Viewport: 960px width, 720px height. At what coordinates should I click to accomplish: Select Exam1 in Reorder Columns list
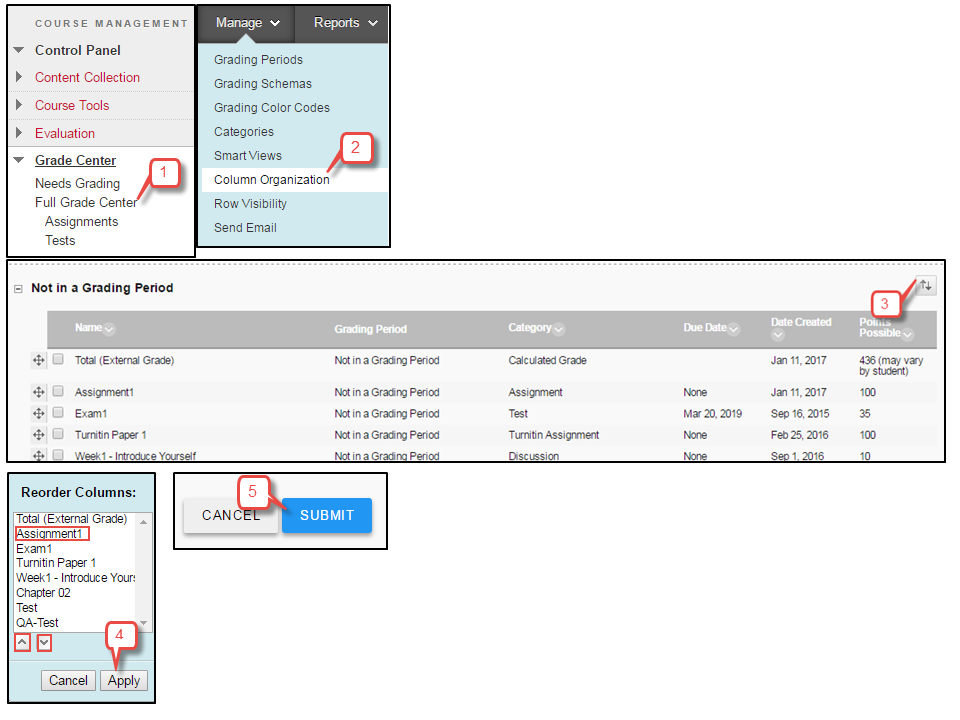click(x=34, y=549)
